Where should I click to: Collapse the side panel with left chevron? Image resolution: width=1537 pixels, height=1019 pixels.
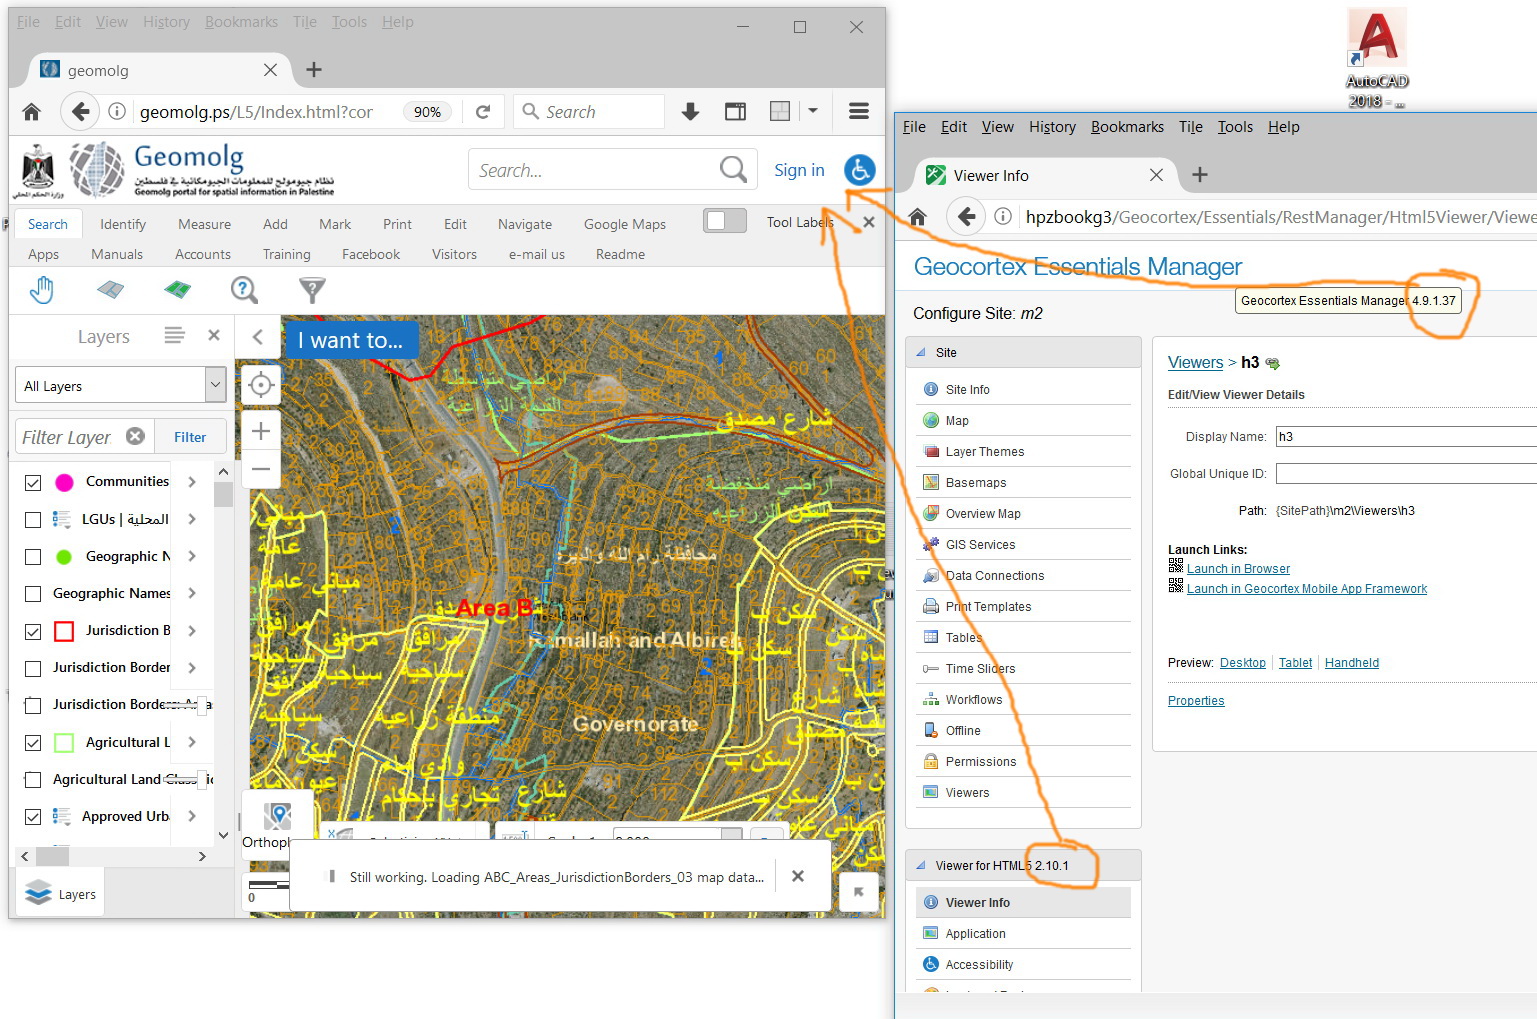click(x=258, y=336)
